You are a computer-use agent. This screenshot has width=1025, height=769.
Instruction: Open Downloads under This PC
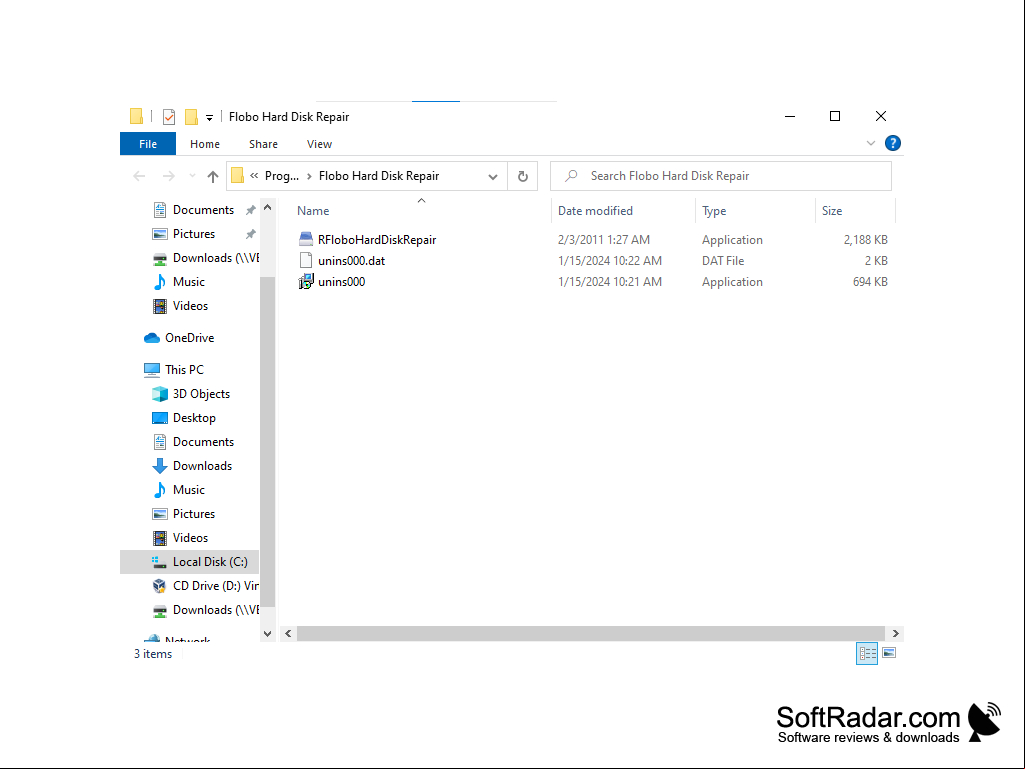(202, 466)
